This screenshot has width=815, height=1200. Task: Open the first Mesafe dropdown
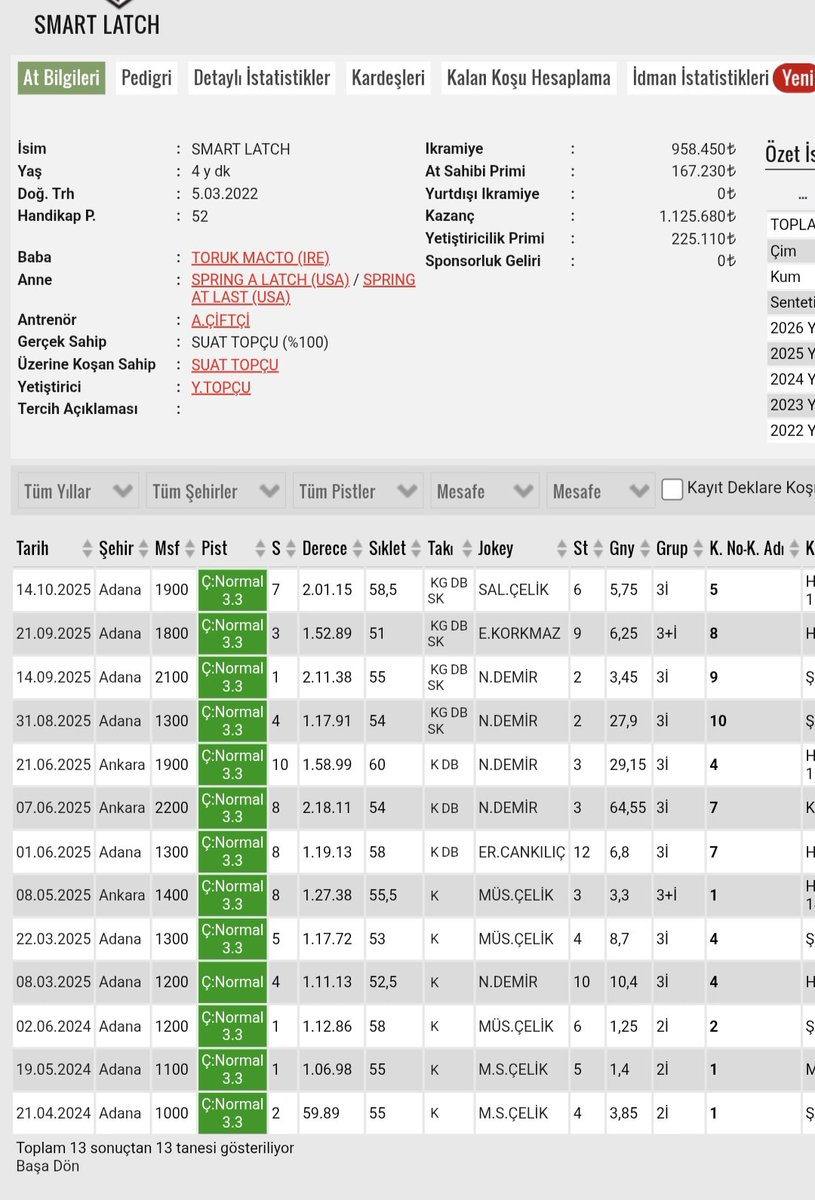click(484, 491)
